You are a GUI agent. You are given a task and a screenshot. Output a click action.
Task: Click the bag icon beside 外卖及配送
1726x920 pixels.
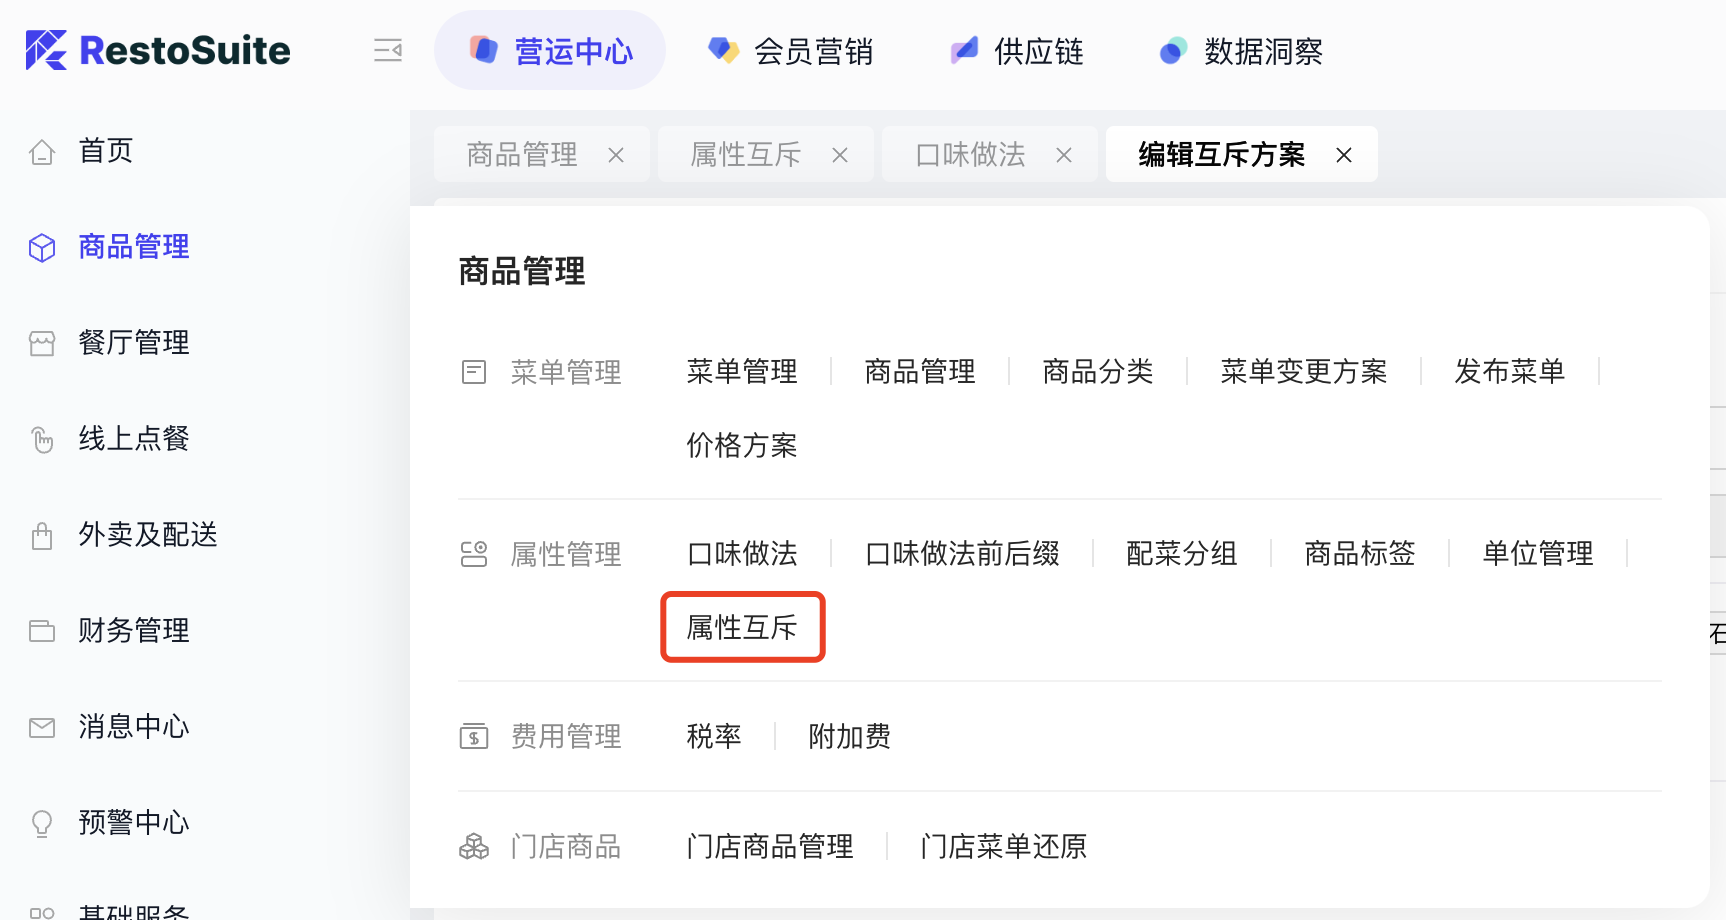(42, 536)
